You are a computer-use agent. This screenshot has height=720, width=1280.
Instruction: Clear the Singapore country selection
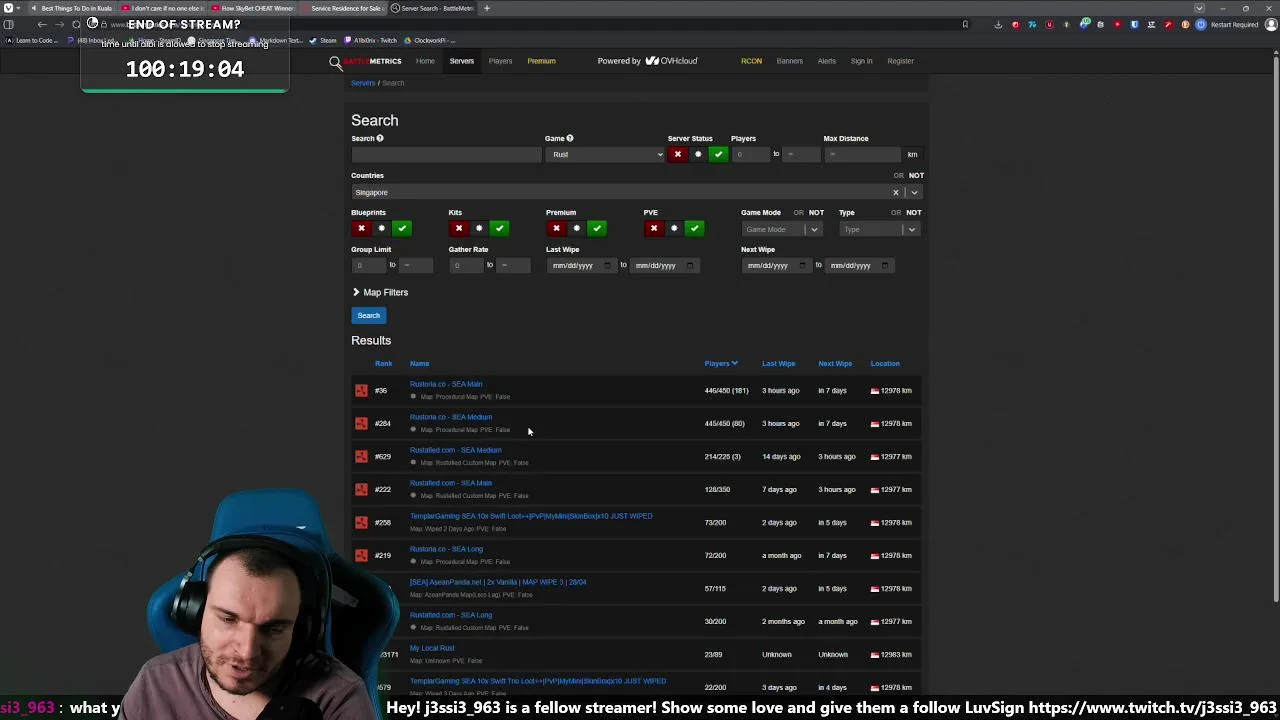(896, 192)
